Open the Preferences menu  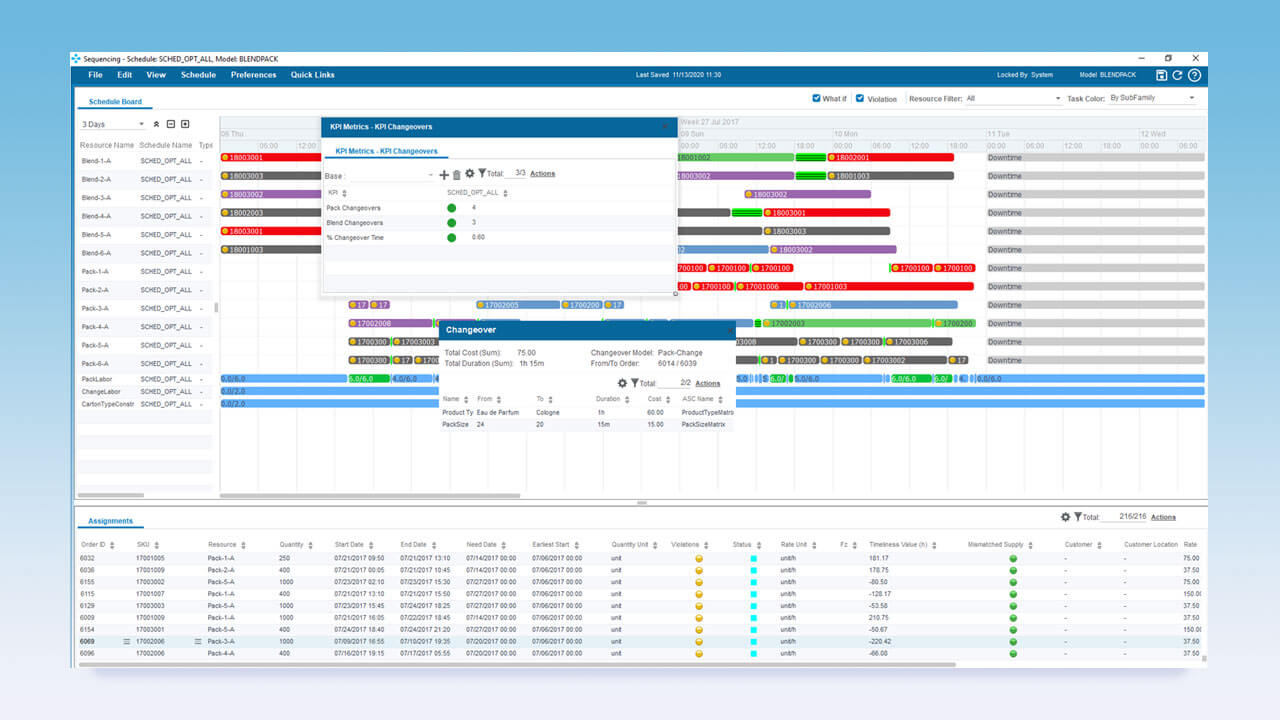[x=253, y=75]
